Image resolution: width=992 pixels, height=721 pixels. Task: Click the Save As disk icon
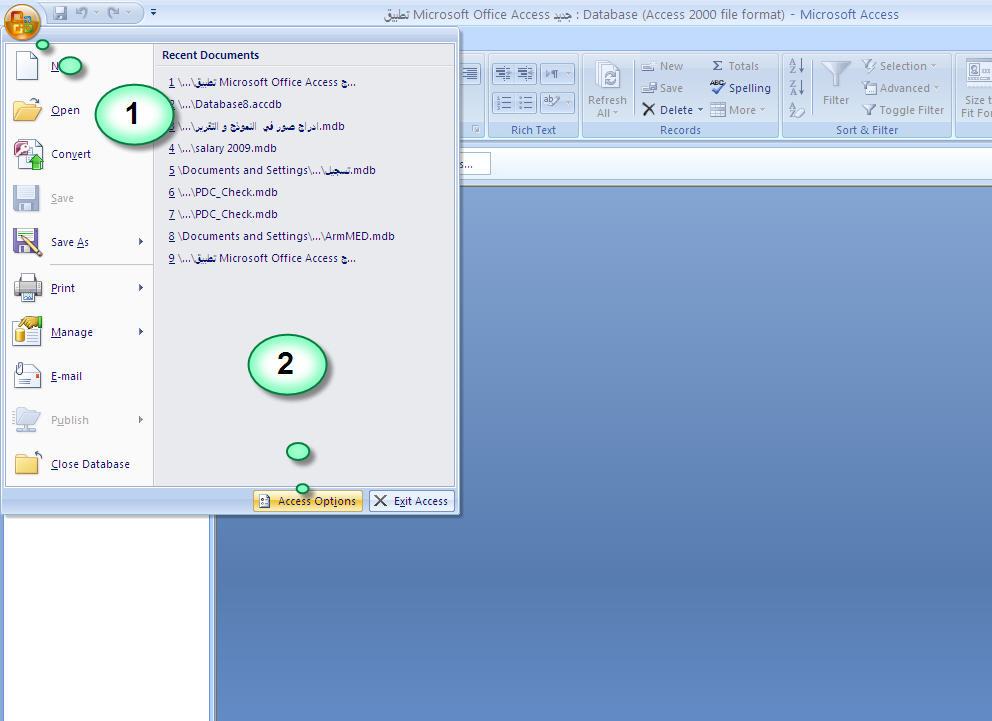(27, 242)
